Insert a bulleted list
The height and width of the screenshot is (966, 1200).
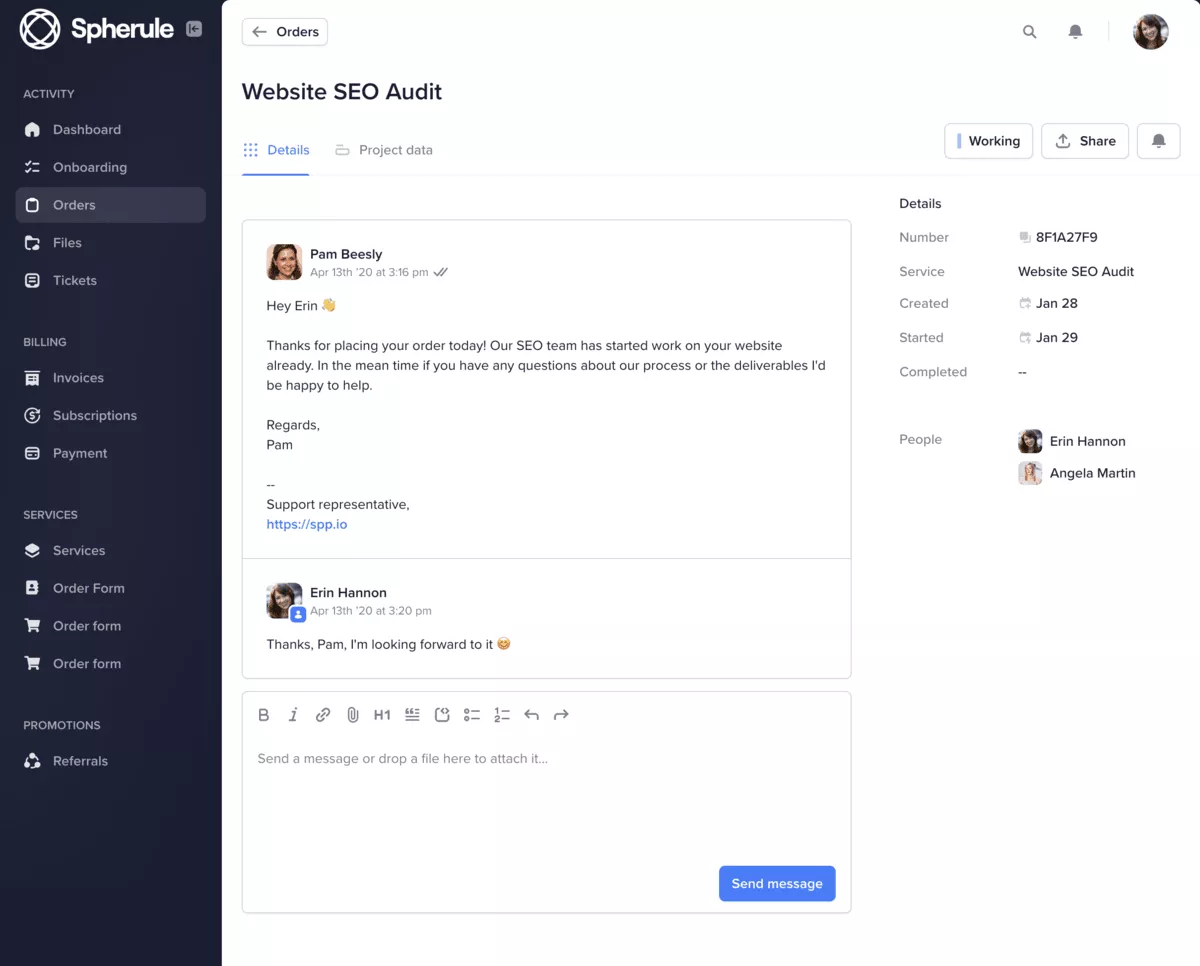(472, 715)
